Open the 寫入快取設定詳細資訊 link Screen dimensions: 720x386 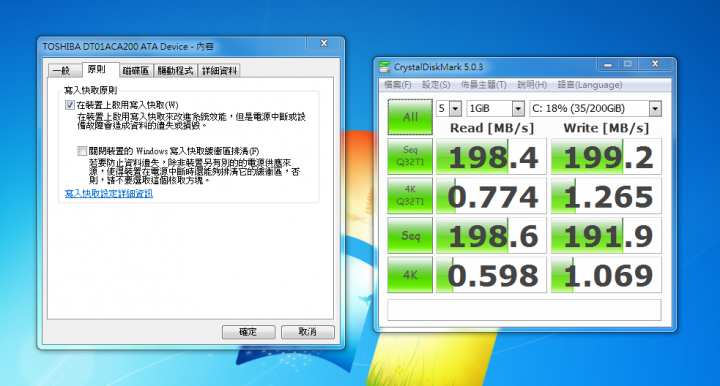point(108,194)
